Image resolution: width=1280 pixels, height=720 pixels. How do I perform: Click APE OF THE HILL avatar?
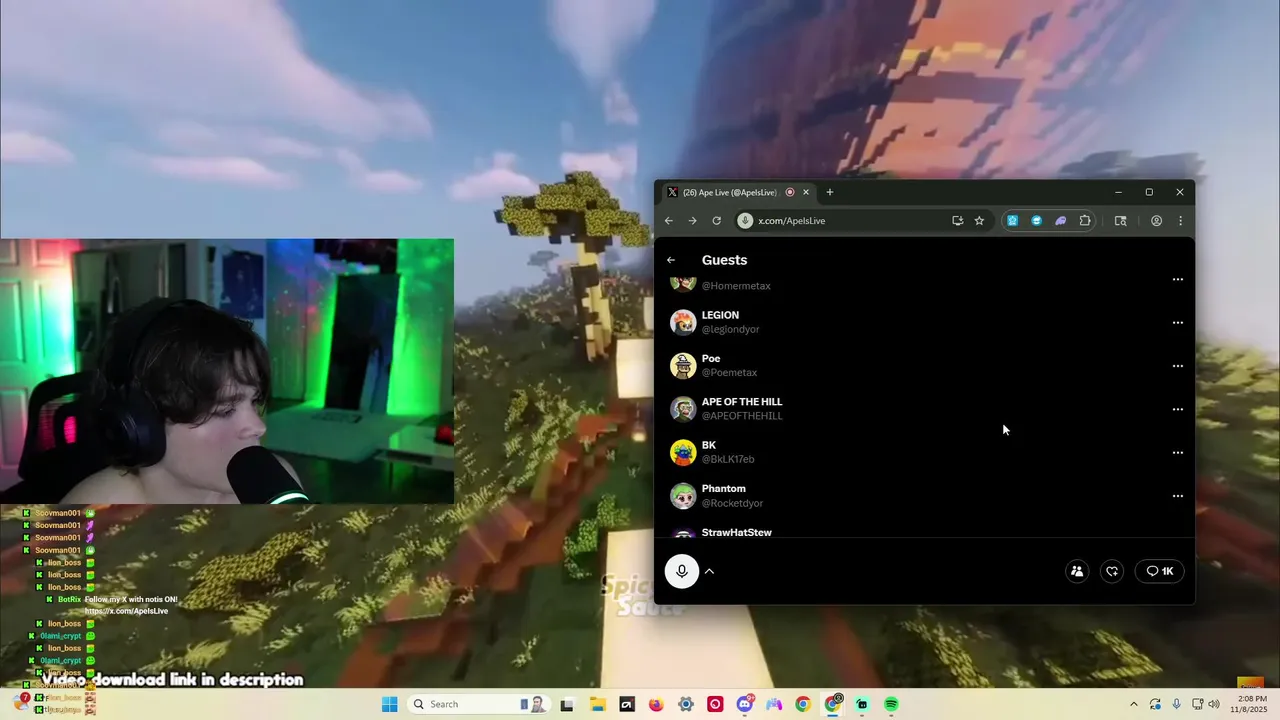pos(683,409)
